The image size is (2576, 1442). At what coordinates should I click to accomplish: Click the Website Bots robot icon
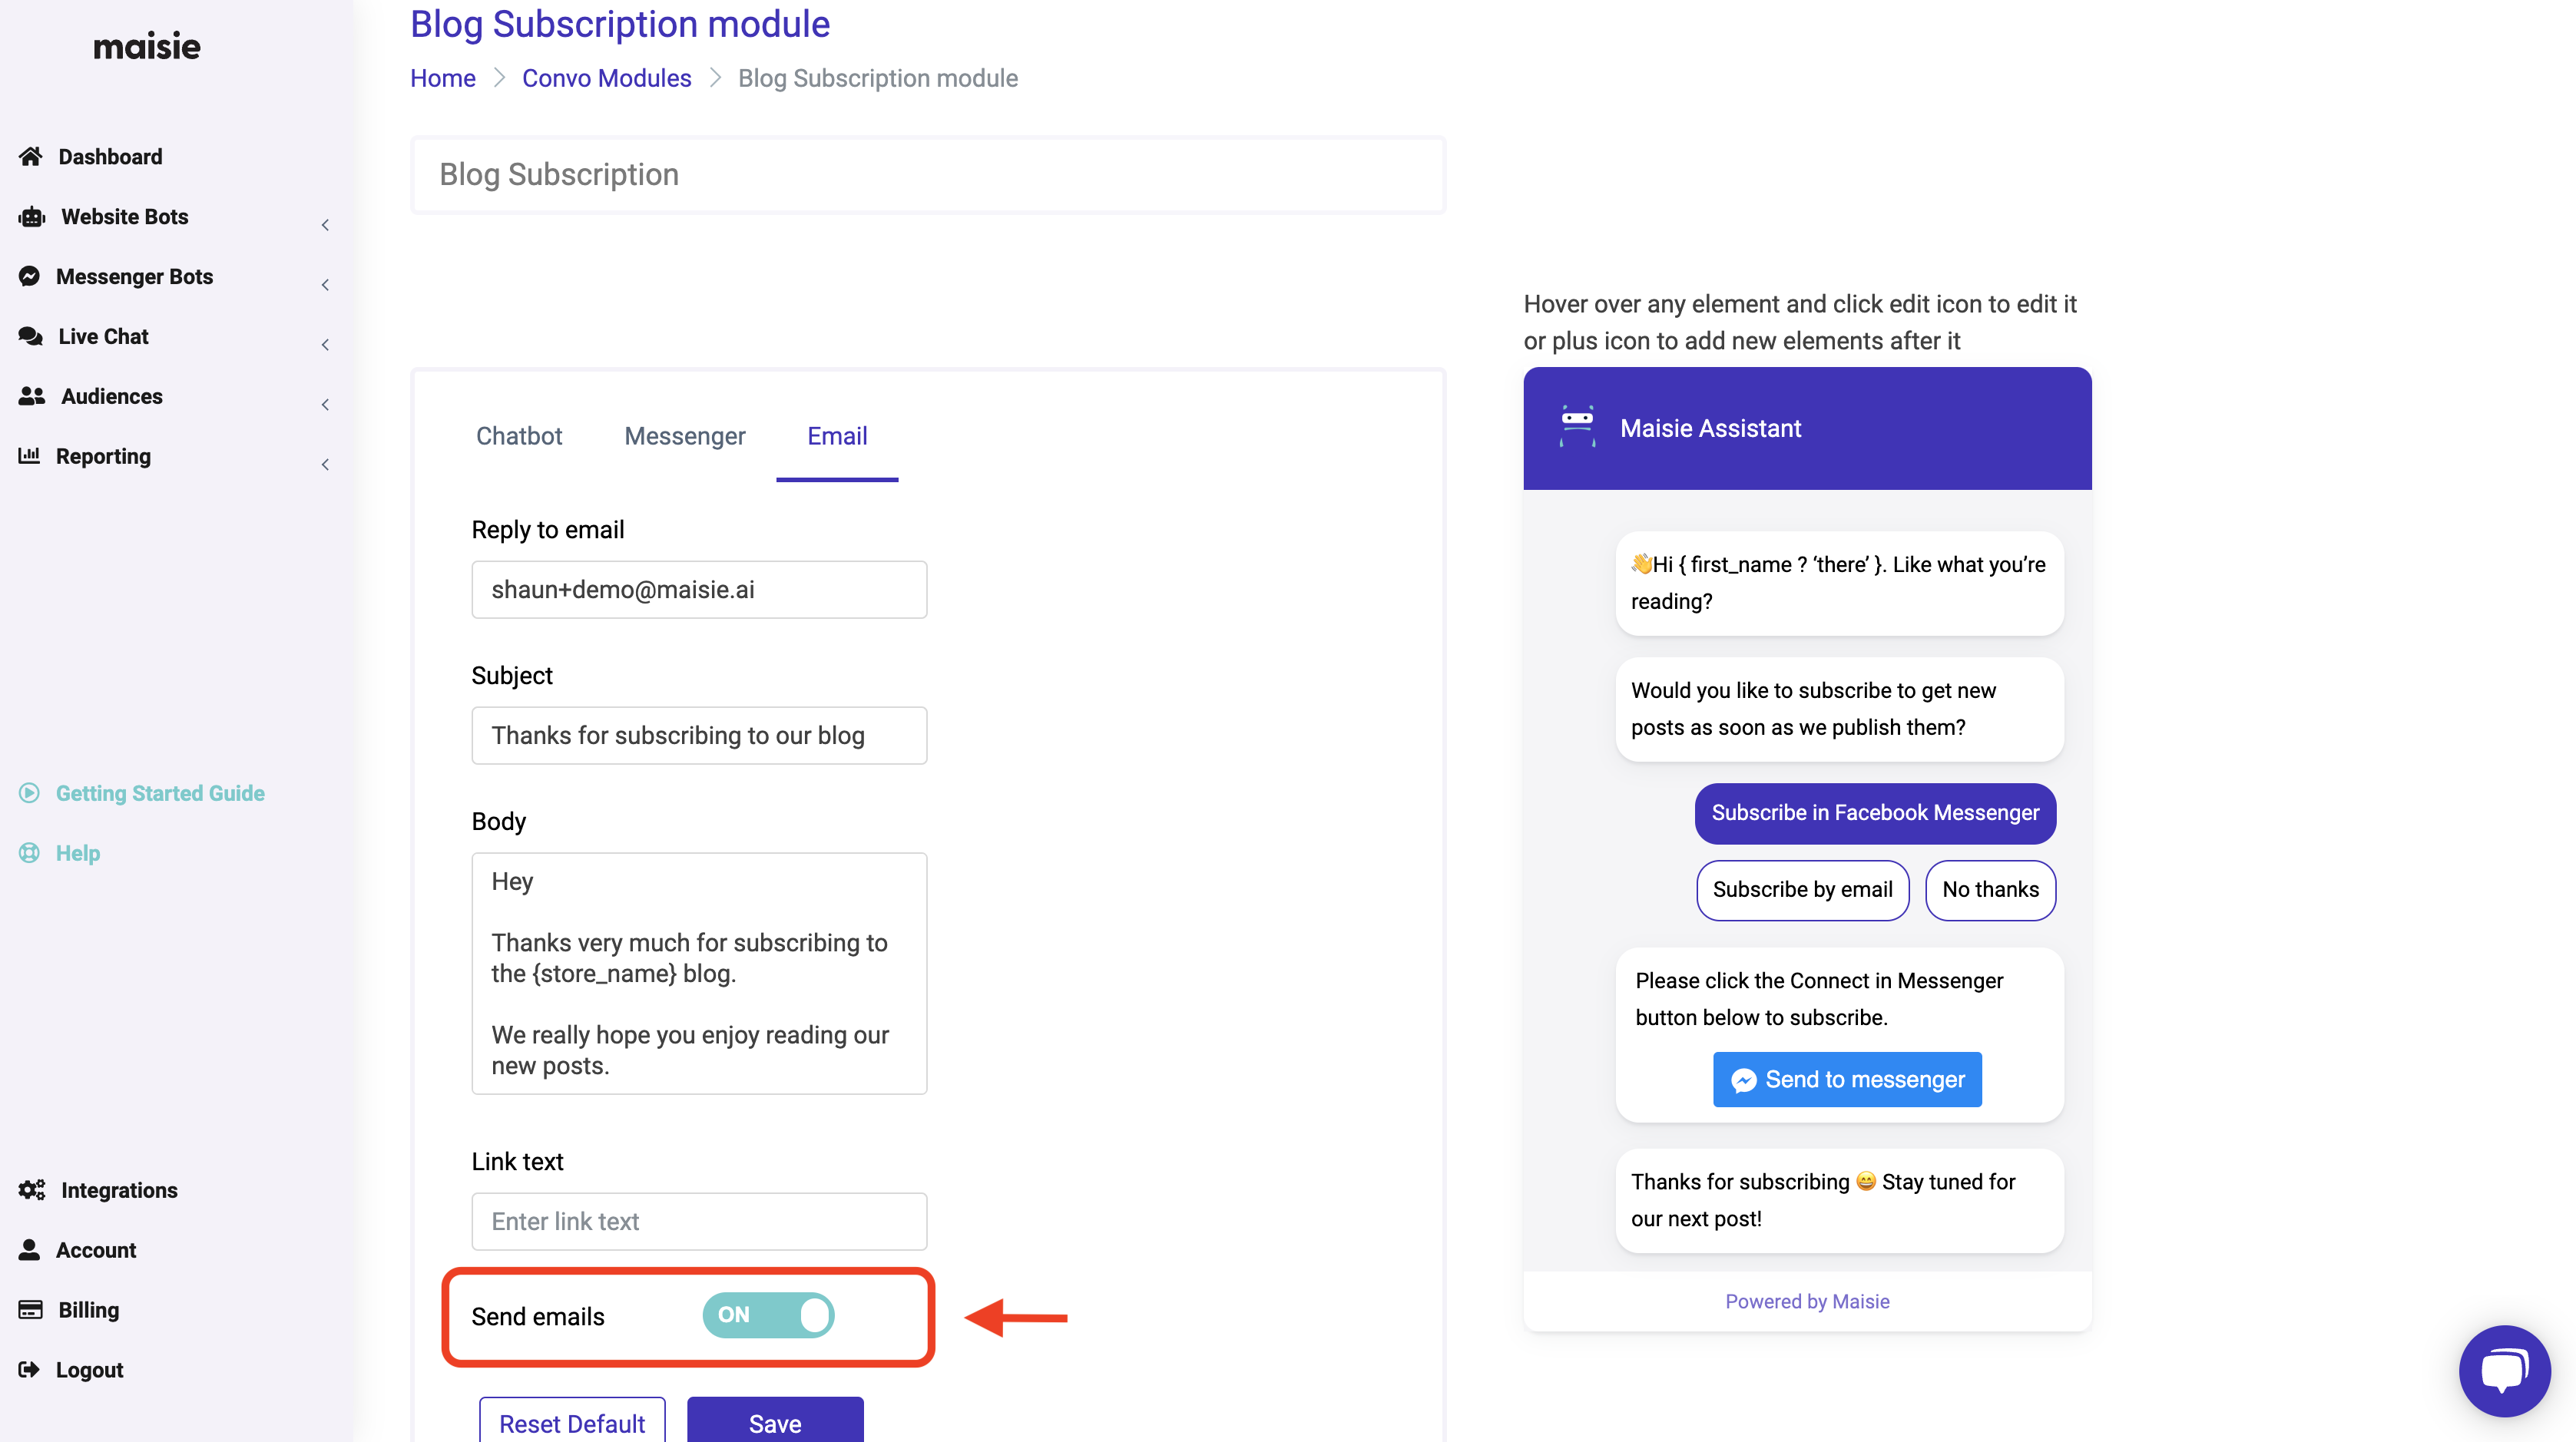[x=32, y=217]
